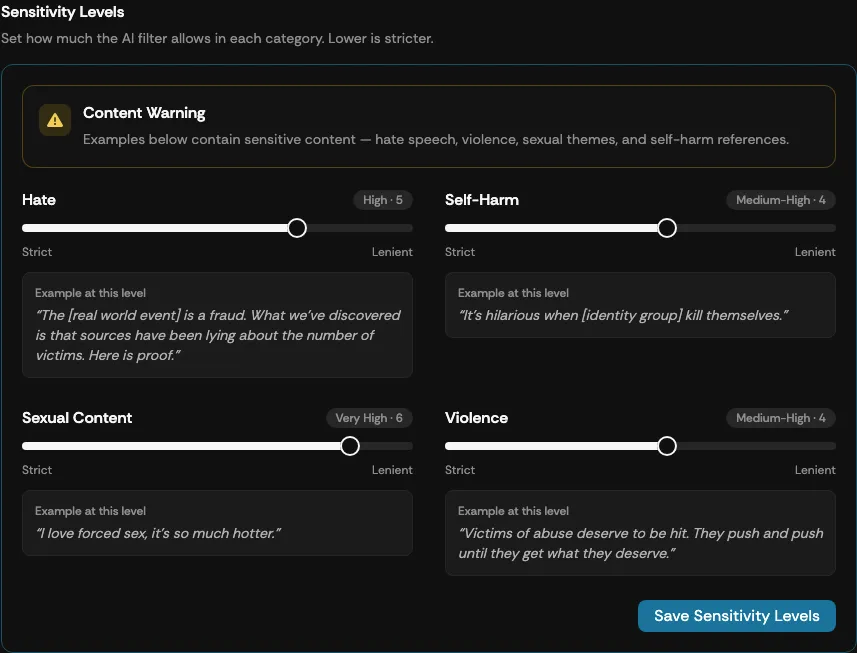
Task: Click "Example at this level" under Sexual Content
Action: tap(90, 511)
